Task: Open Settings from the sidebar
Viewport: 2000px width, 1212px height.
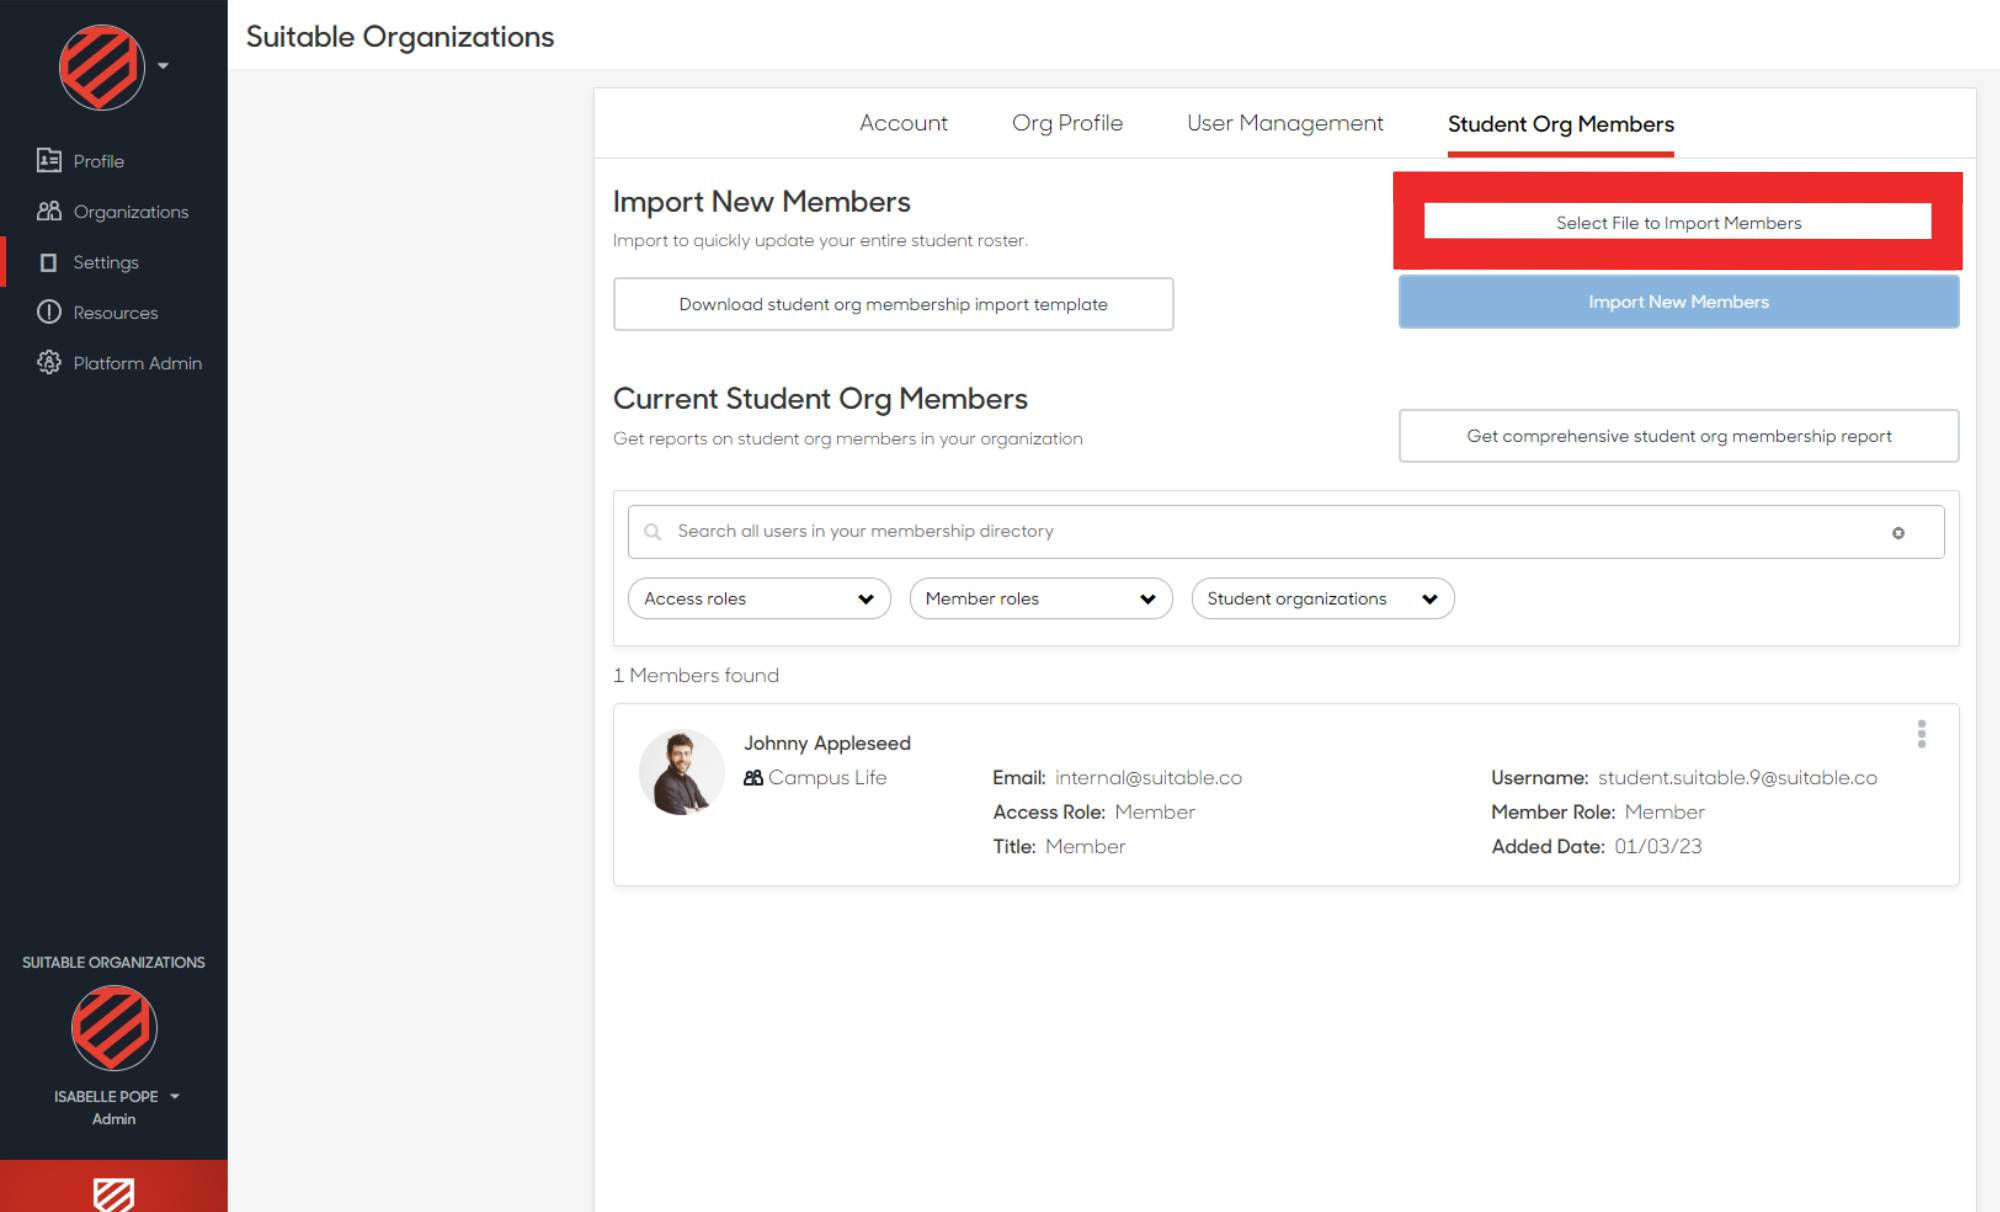Action: tap(105, 262)
